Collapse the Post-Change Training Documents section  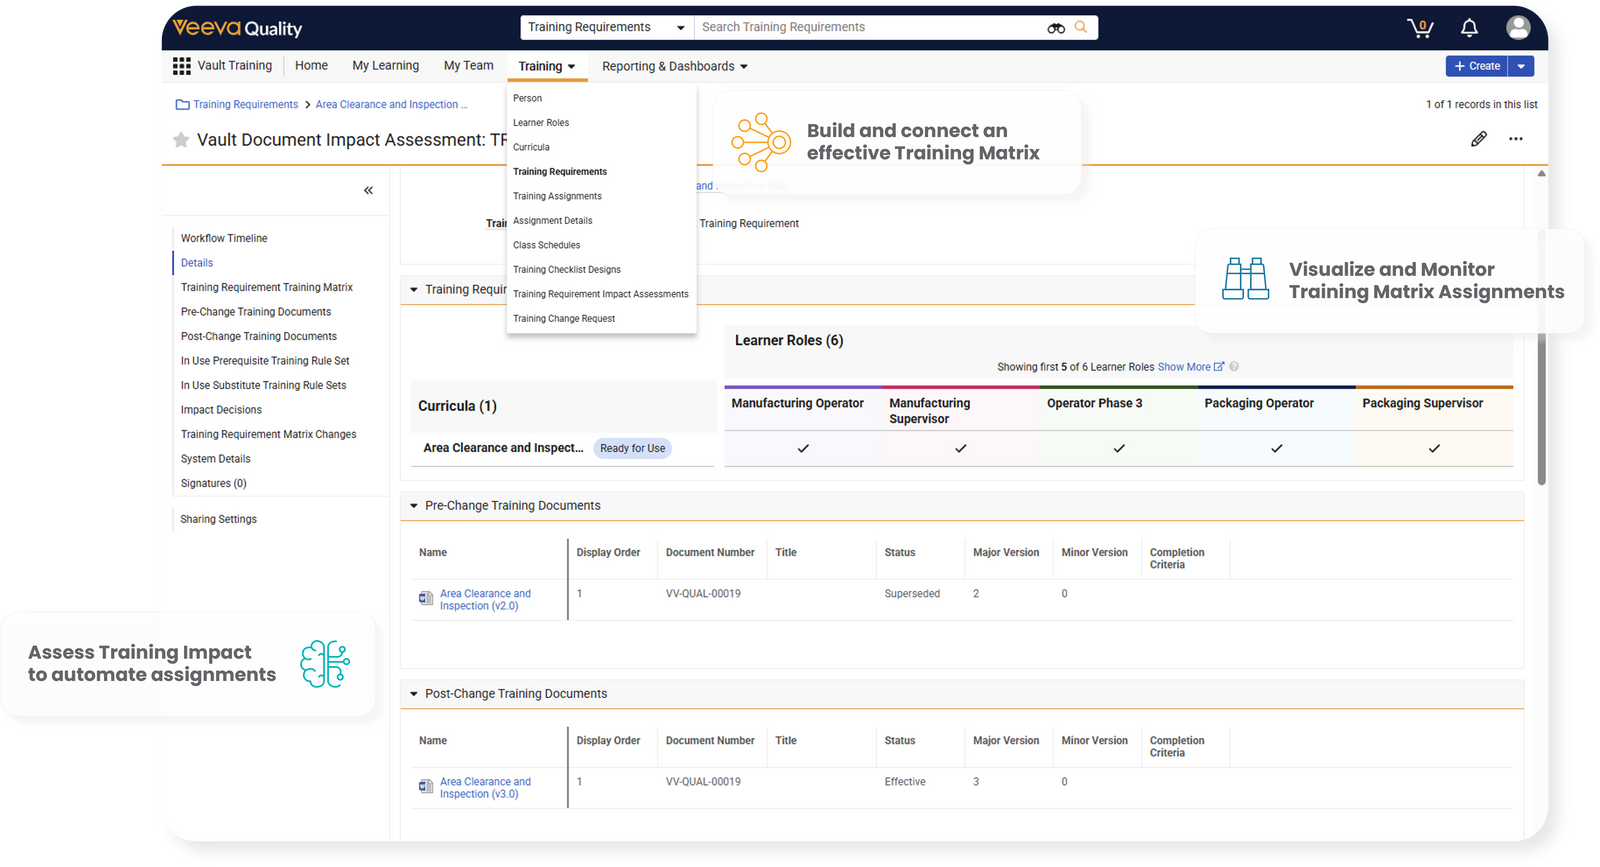[x=414, y=694]
